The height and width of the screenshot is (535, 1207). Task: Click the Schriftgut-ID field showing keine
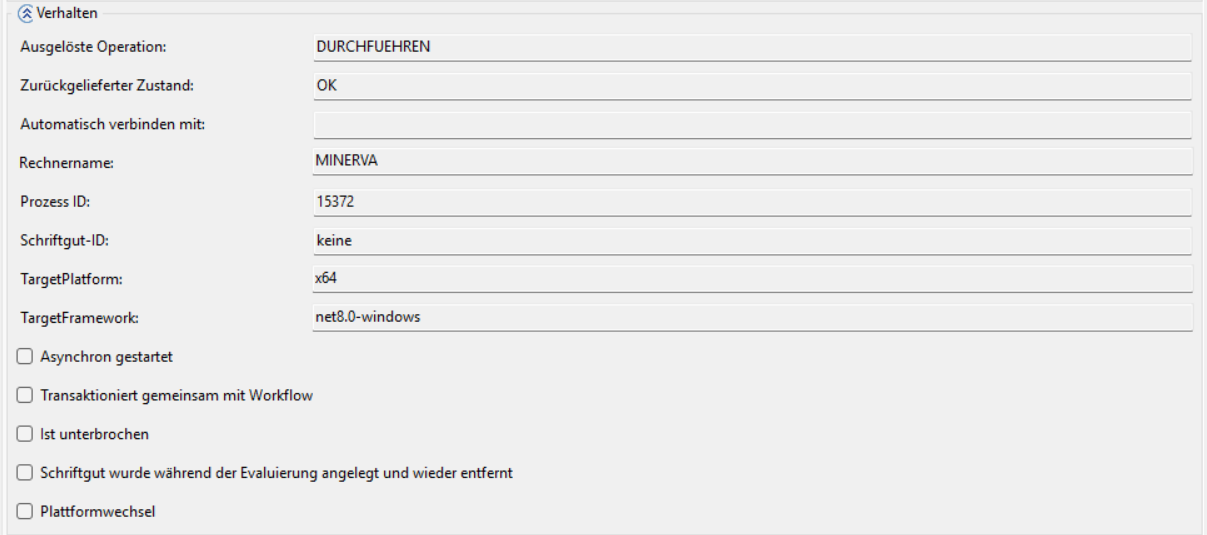[x=752, y=240]
